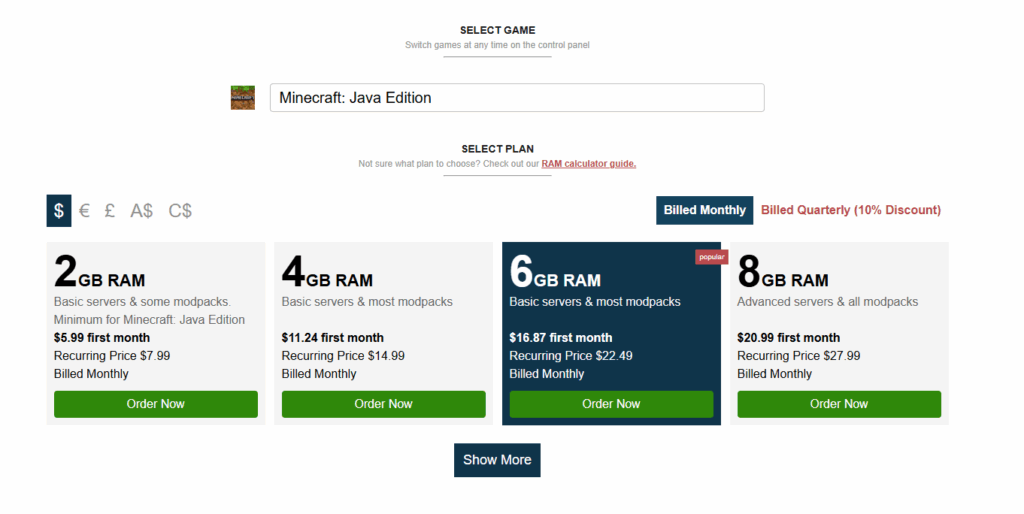Order the 2GB RAM plan

155,404
